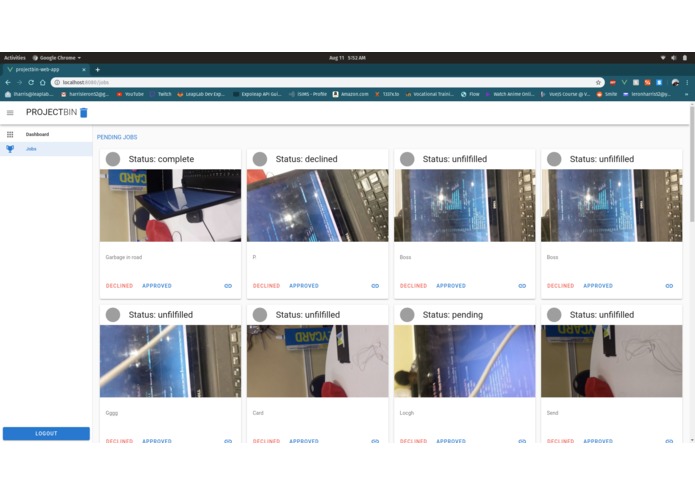Viewport: 695px width, 494px height.
Task: Open the Google Chrome app menu dropdown
Action: click(57, 58)
